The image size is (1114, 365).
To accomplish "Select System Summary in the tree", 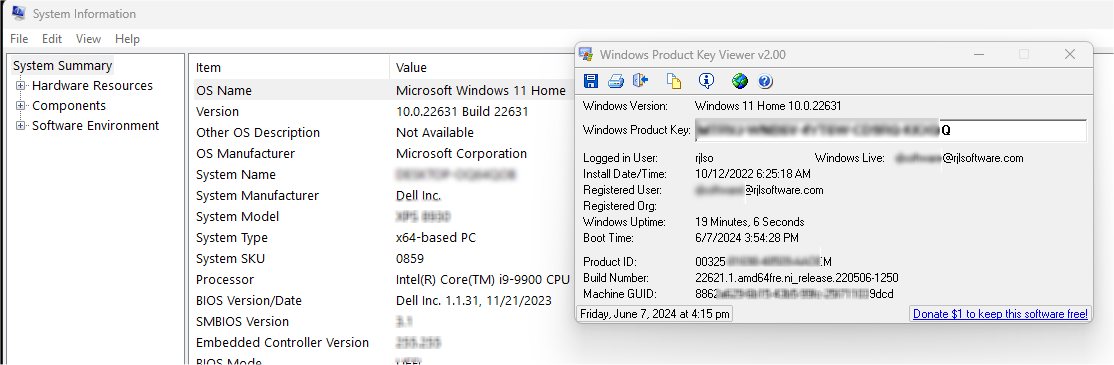I will coord(63,65).
